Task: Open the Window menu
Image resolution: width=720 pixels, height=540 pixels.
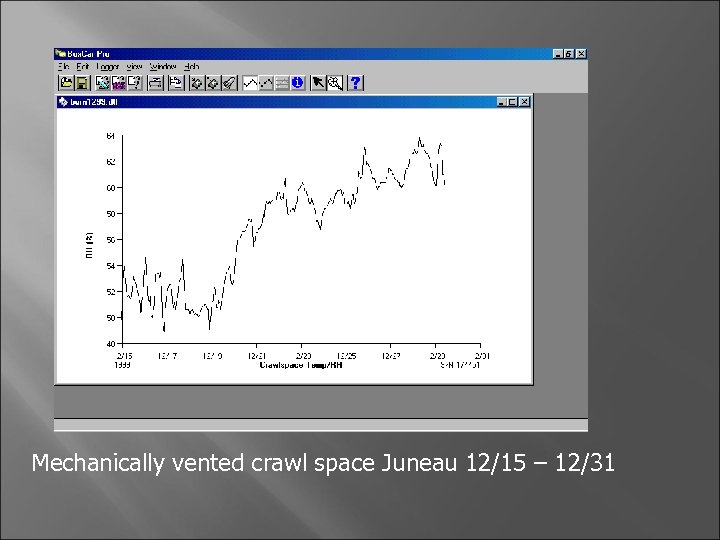Action: 163,67
